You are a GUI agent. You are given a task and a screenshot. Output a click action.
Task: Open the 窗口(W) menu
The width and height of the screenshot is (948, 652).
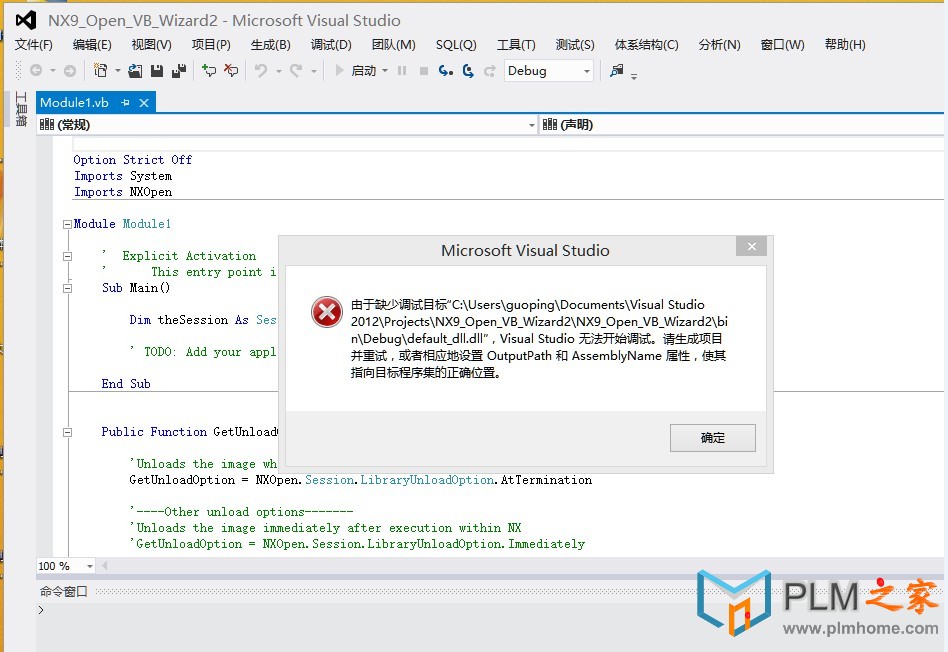click(x=782, y=45)
